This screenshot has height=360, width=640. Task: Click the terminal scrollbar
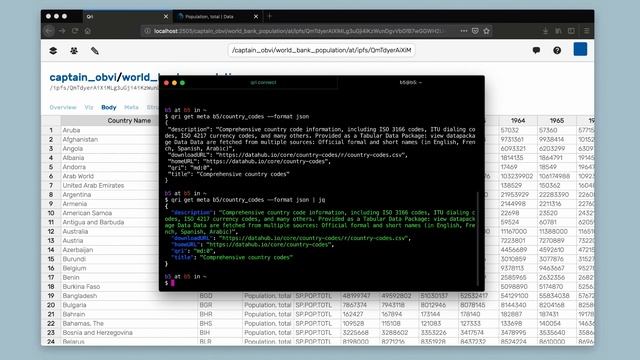478,239
